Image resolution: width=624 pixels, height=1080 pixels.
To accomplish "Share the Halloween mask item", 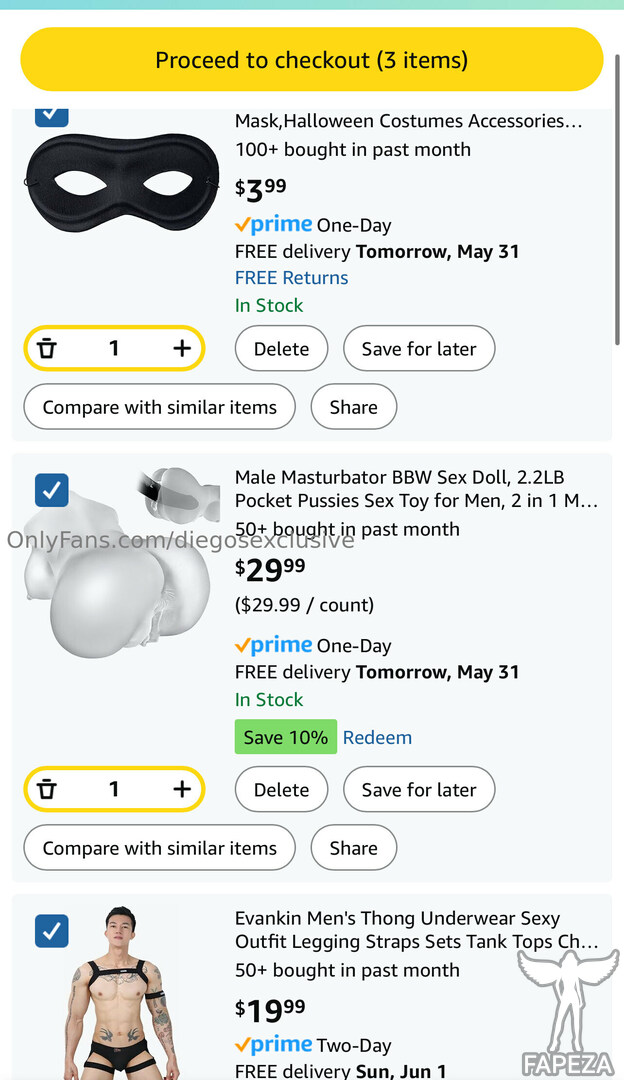I will [353, 407].
